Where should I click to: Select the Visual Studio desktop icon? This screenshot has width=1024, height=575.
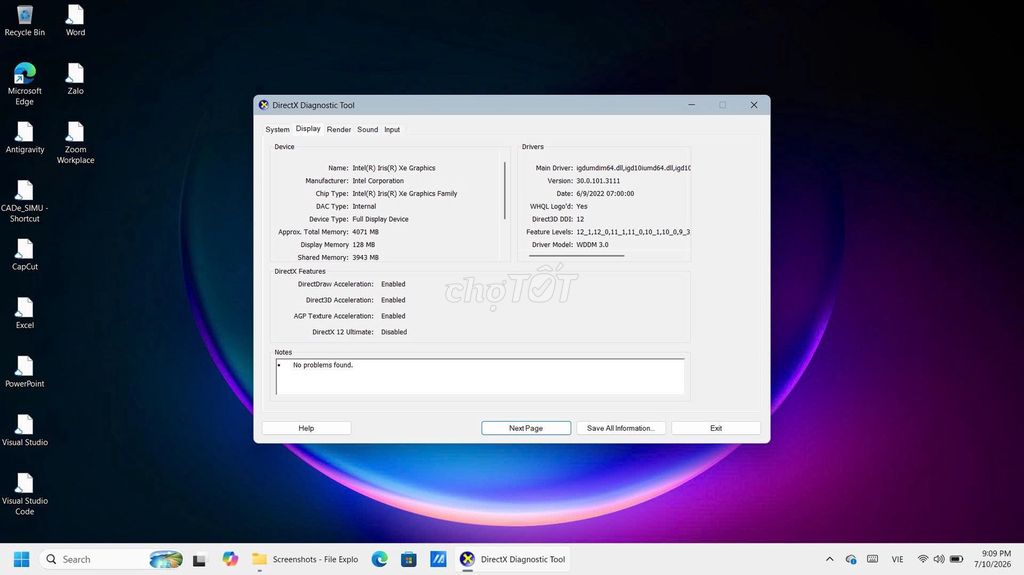25,431
